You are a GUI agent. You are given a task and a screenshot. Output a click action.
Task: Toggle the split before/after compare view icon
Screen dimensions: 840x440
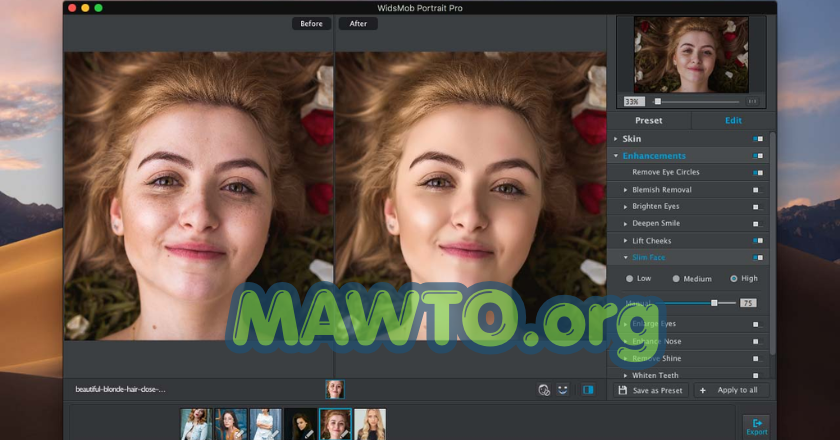click(x=588, y=390)
